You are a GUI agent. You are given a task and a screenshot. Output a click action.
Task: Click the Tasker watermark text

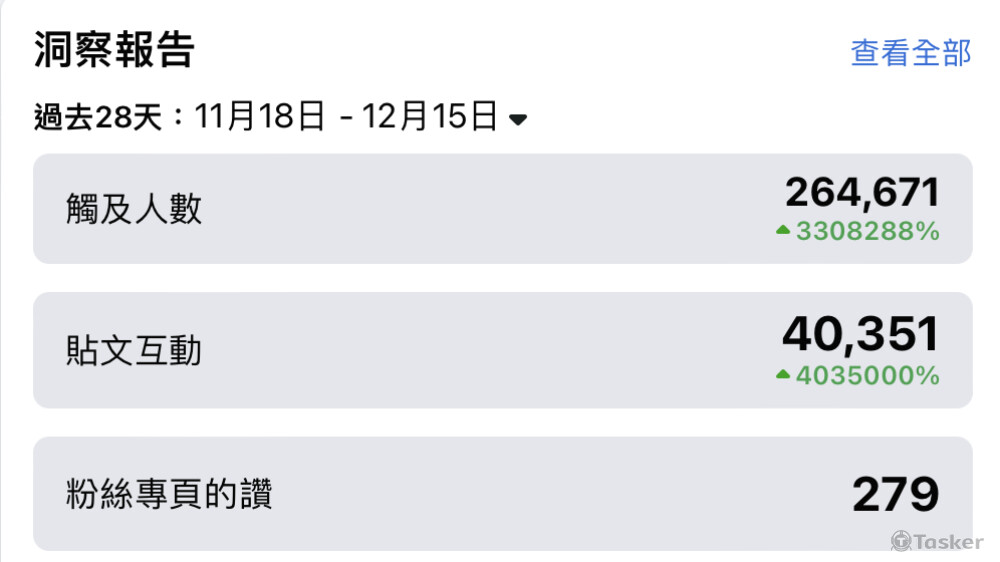click(x=948, y=542)
